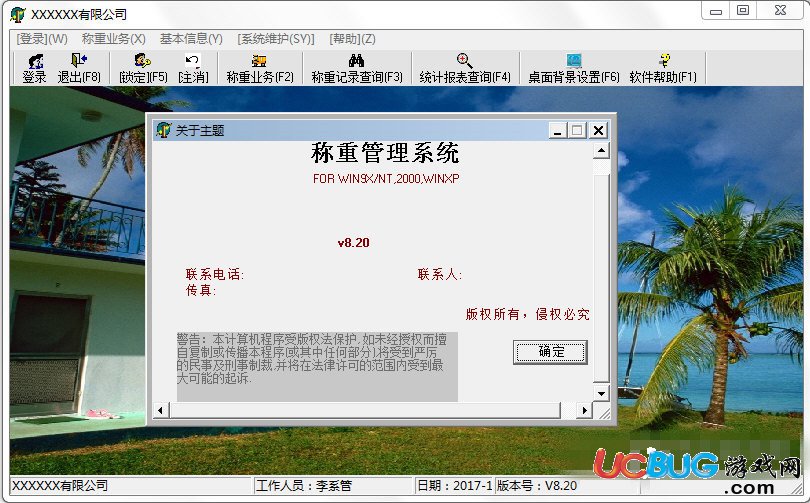Minimize the main XXXXXX有限公司 window
Viewport: 810px width, 503px height.
[x=715, y=11]
